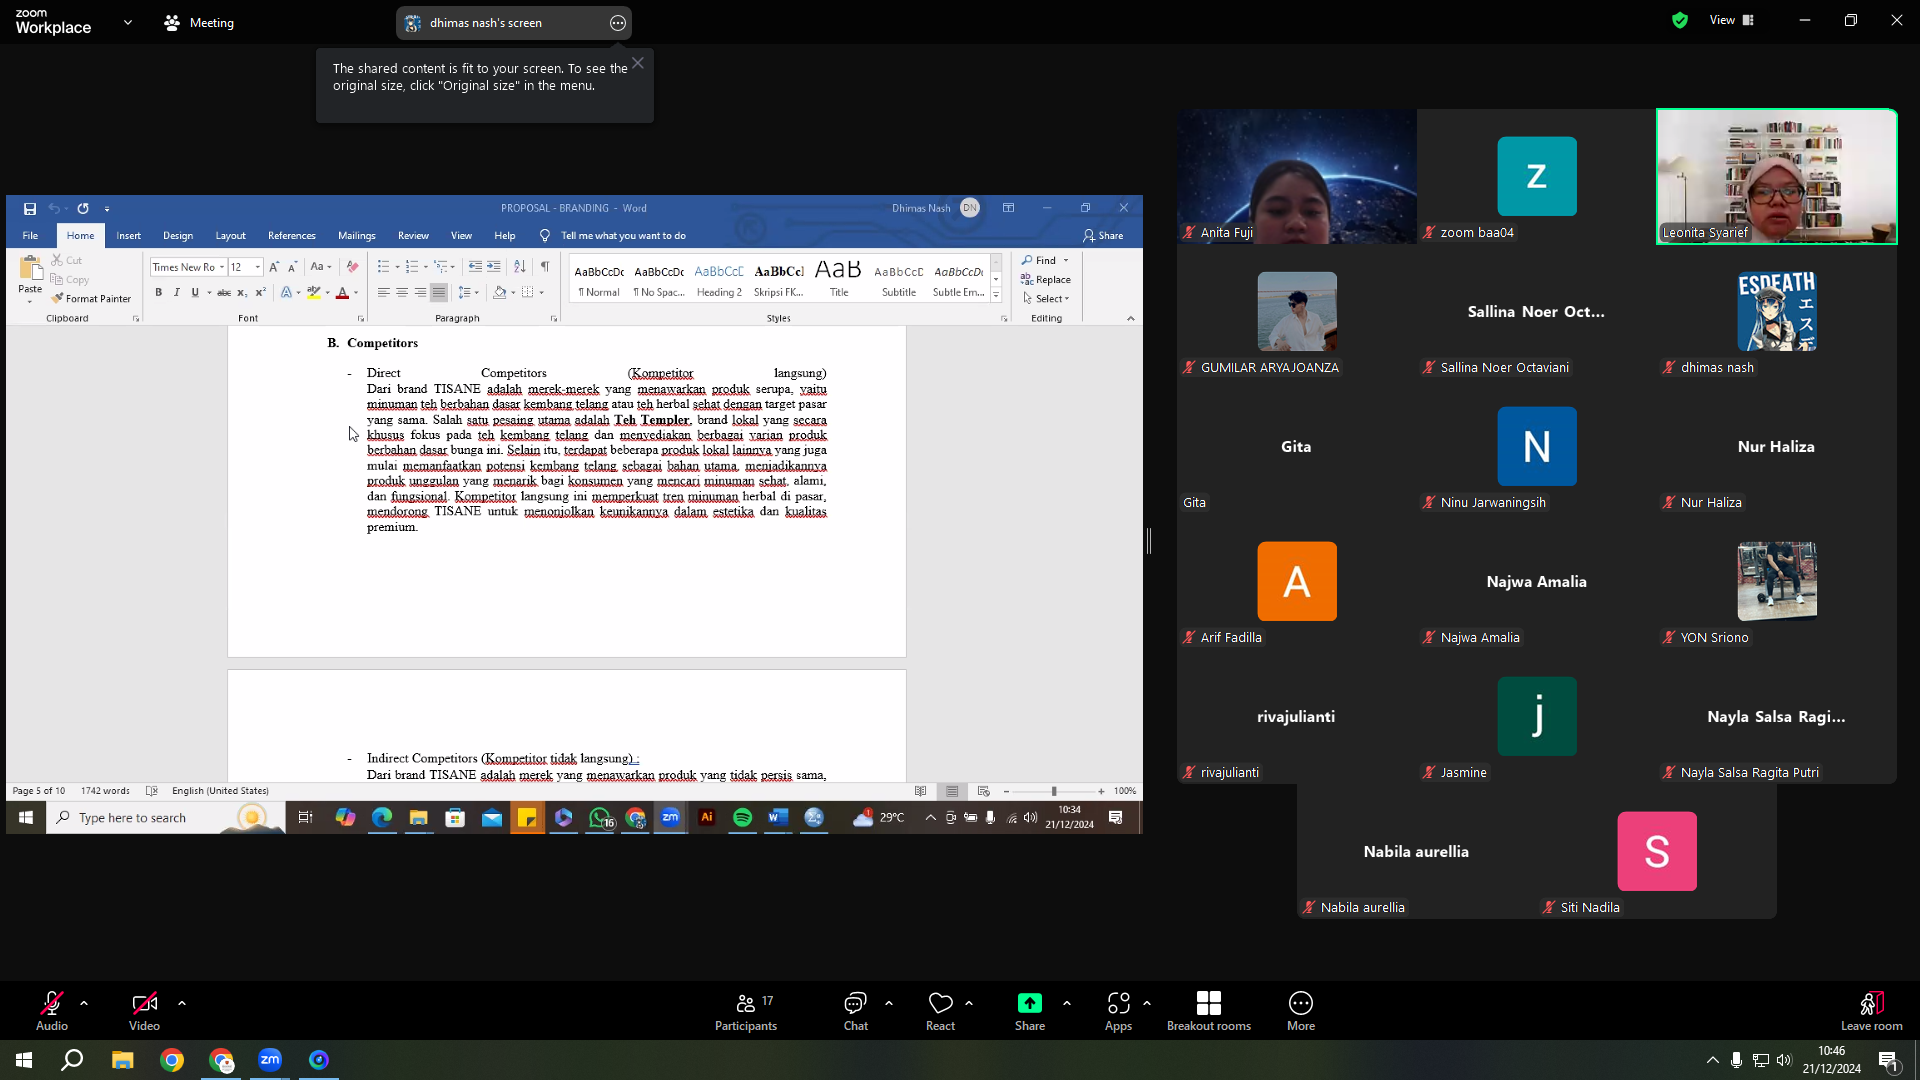Open the Zoom Workplace dropdown arrow

(128, 22)
